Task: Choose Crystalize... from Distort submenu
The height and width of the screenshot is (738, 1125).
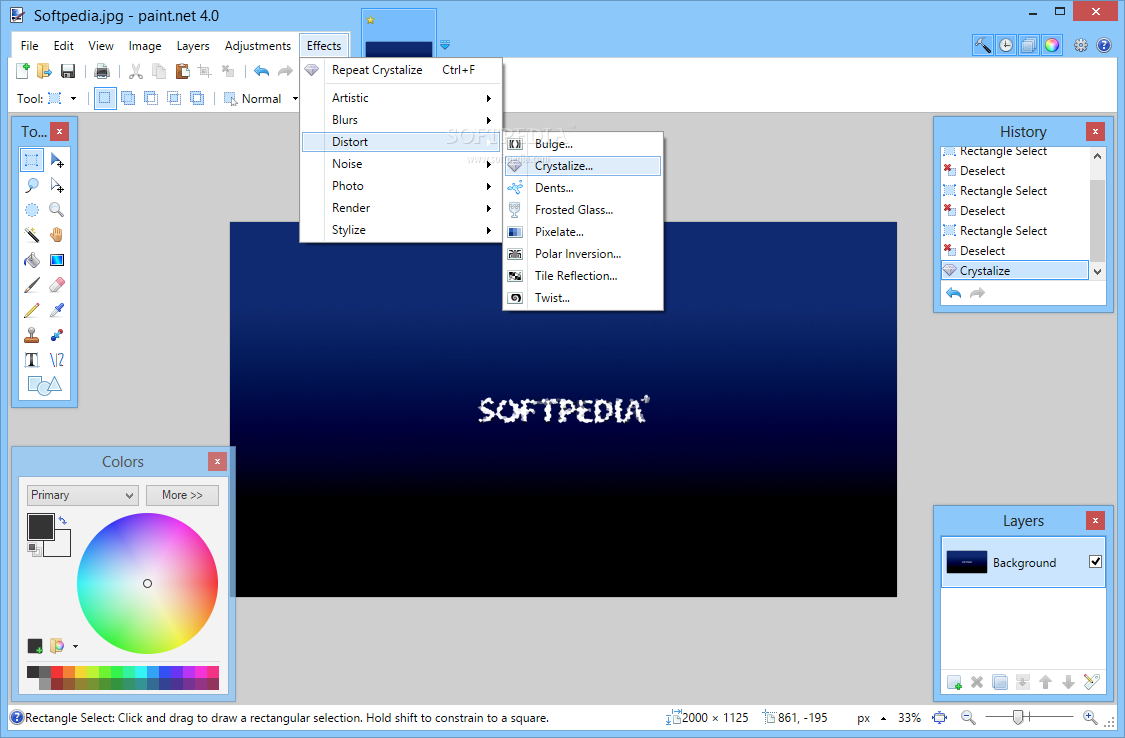Action: click(583, 166)
